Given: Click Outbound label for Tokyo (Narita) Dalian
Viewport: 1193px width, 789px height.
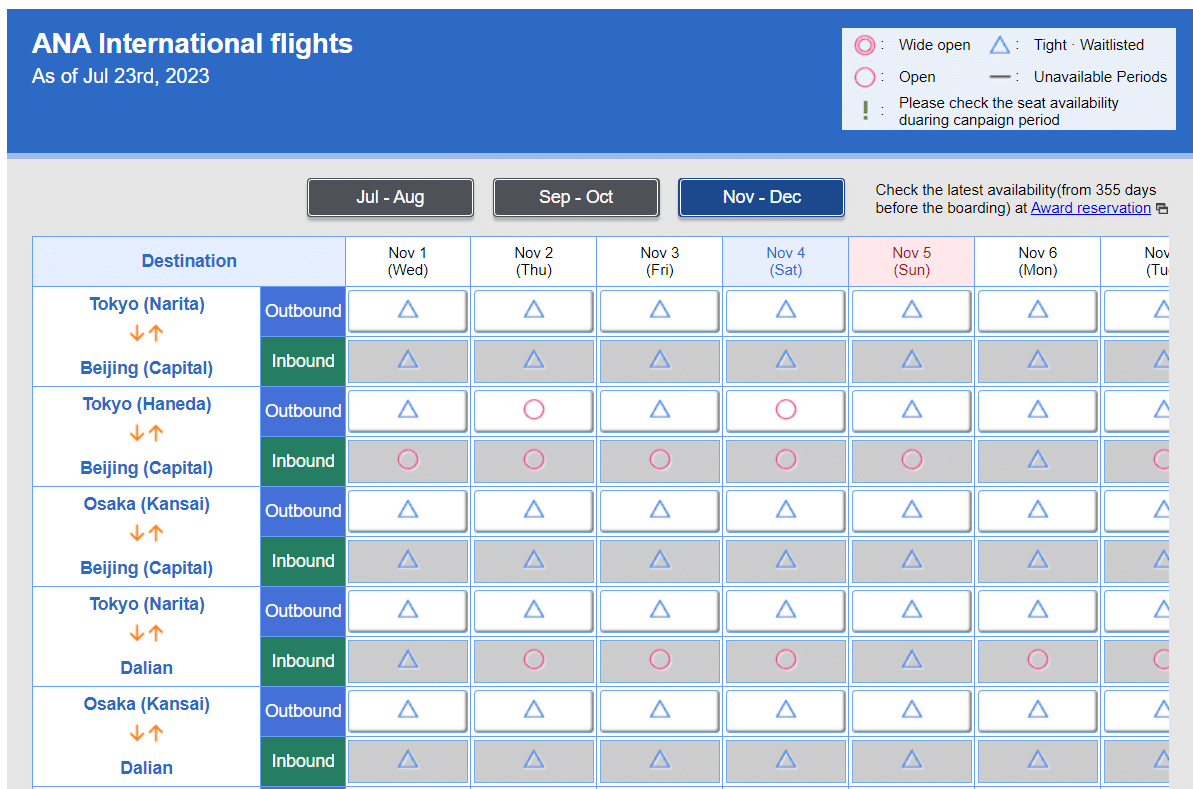Looking at the screenshot, I should 303,611.
